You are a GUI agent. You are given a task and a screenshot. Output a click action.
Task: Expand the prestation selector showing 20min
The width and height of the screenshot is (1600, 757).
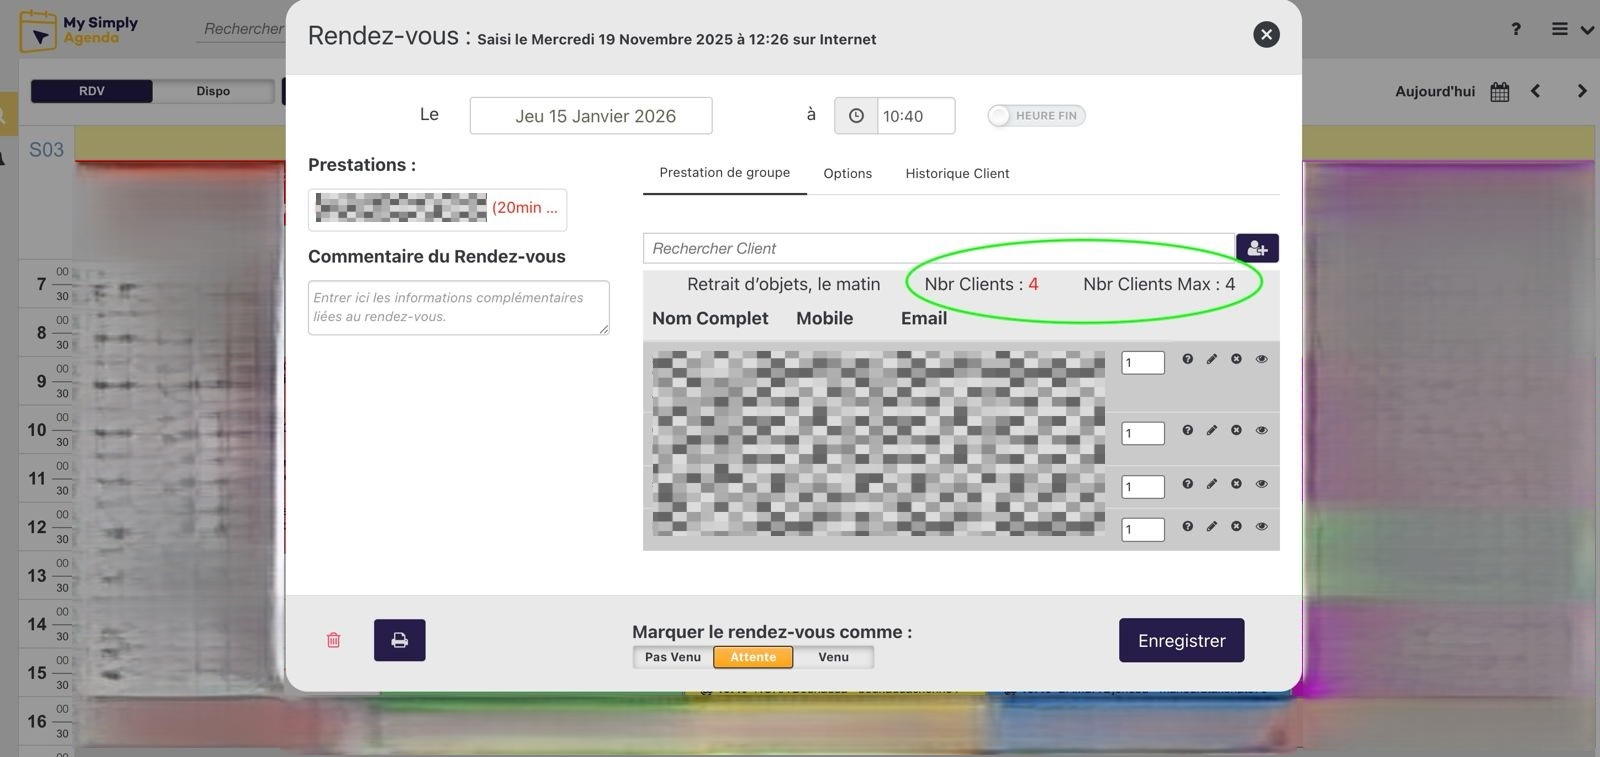[x=437, y=208]
